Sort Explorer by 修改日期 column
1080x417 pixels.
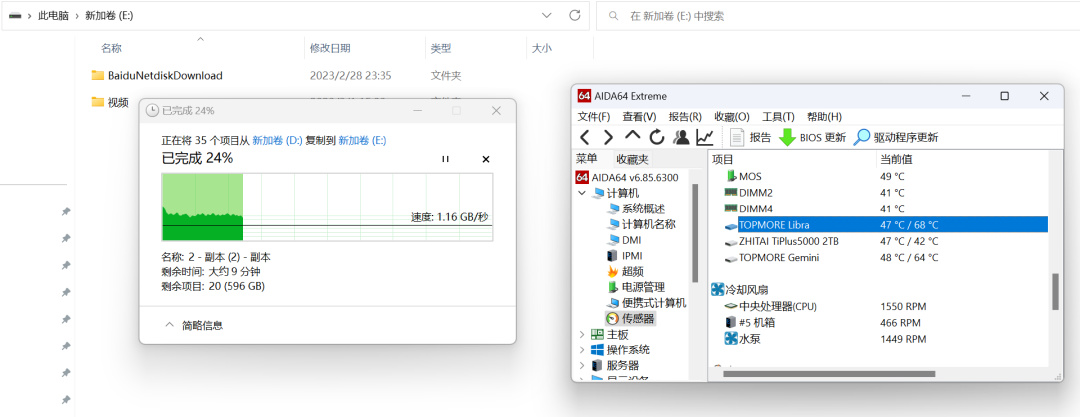coord(330,48)
